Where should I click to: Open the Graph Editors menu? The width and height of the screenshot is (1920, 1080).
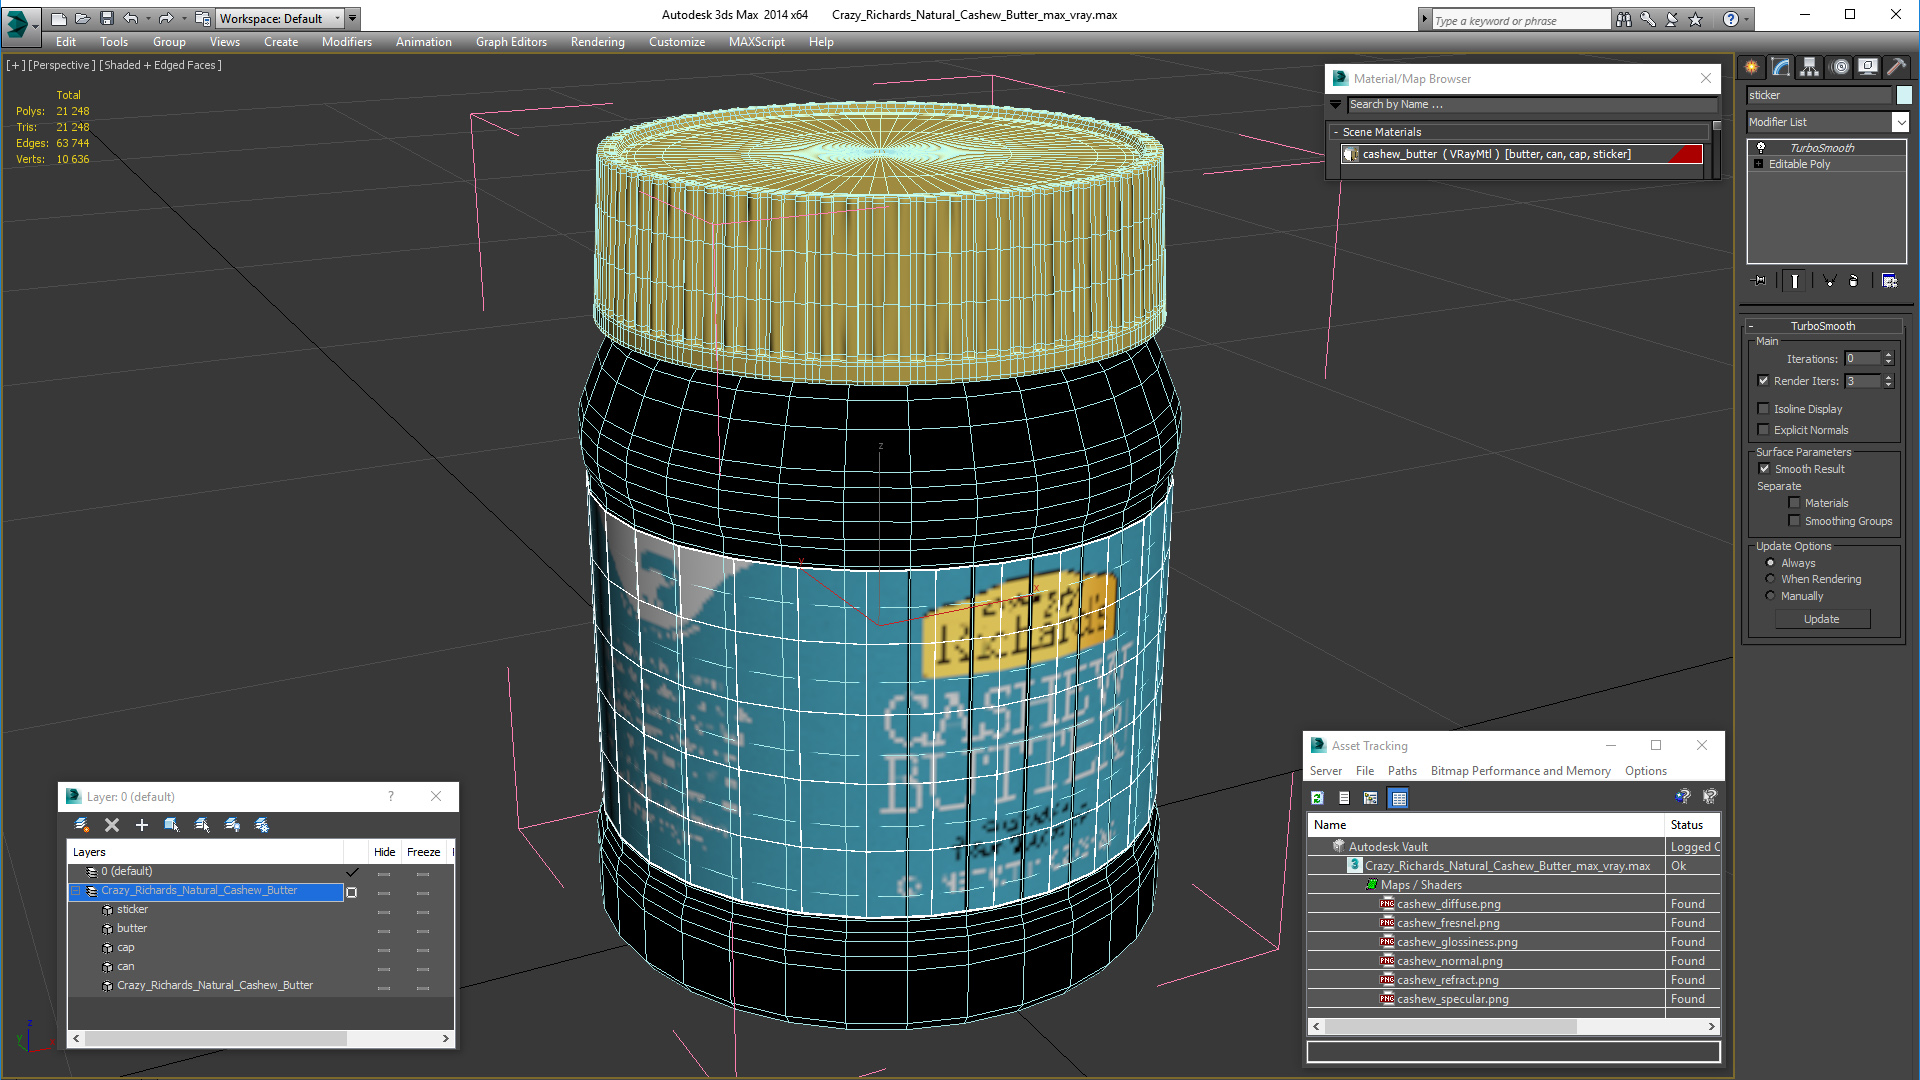click(x=511, y=42)
